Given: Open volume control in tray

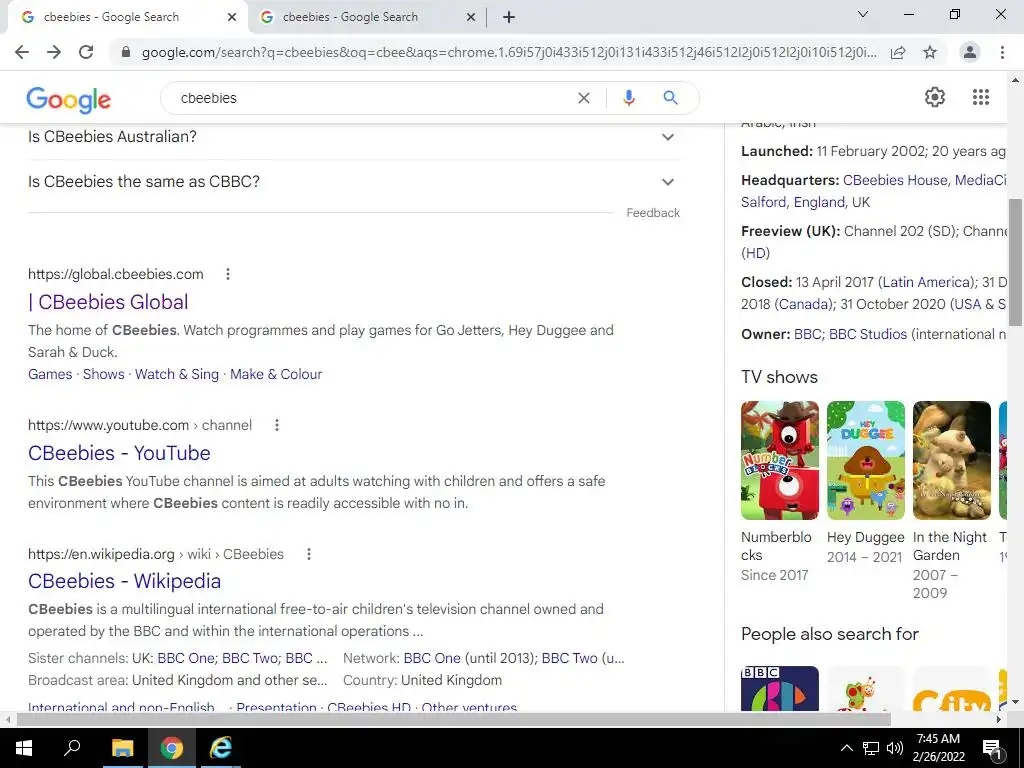Looking at the screenshot, I should click(x=895, y=748).
